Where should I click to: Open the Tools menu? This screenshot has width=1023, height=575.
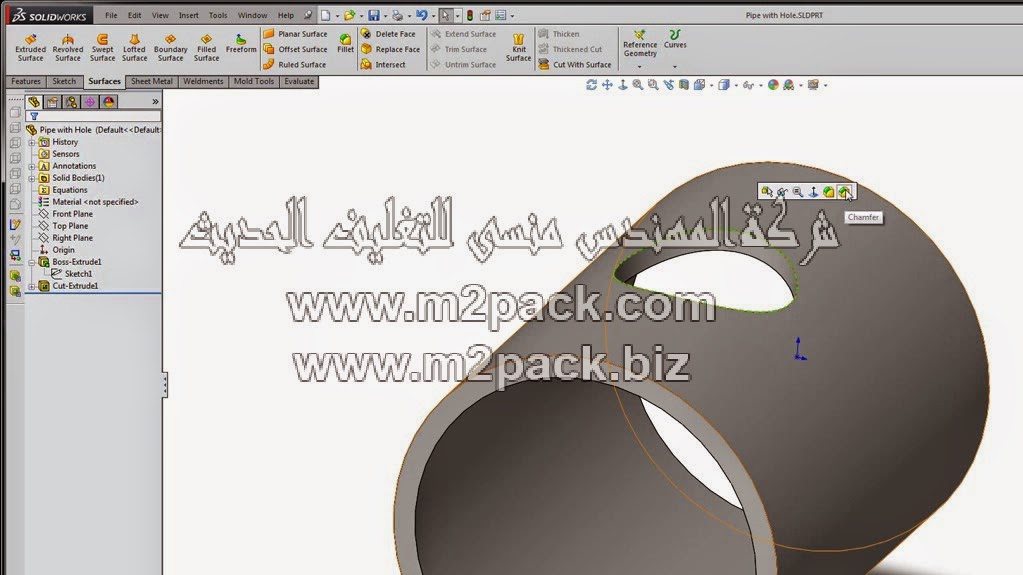[x=218, y=15]
